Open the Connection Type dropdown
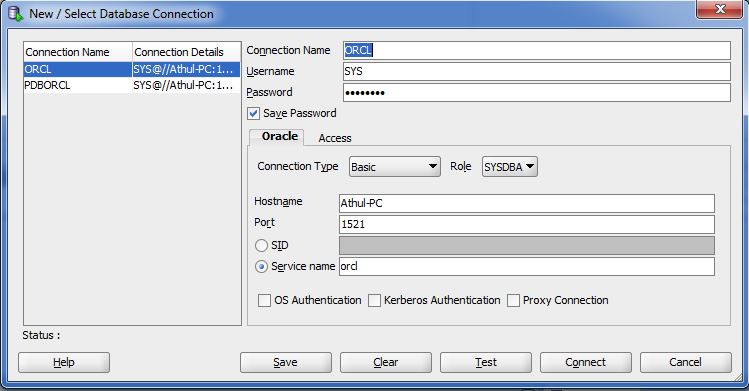The image size is (749, 391). [x=395, y=167]
